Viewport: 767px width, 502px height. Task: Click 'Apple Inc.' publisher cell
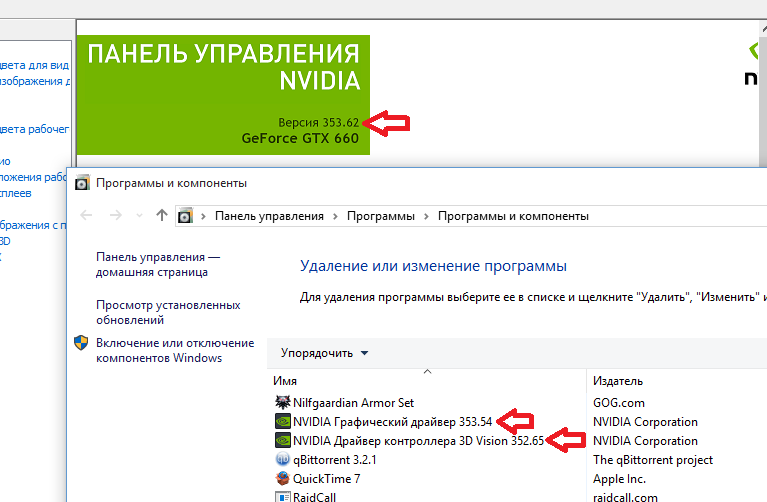point(619,479)
